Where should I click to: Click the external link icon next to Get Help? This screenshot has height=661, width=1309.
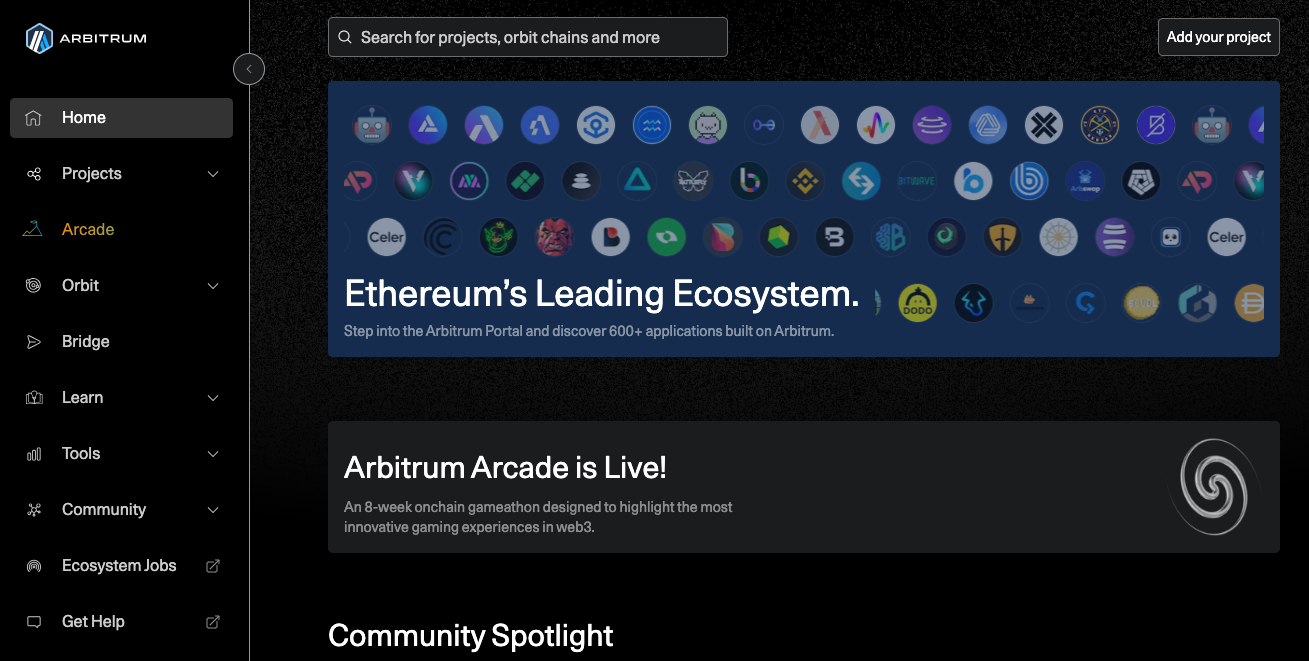point(212,621)
